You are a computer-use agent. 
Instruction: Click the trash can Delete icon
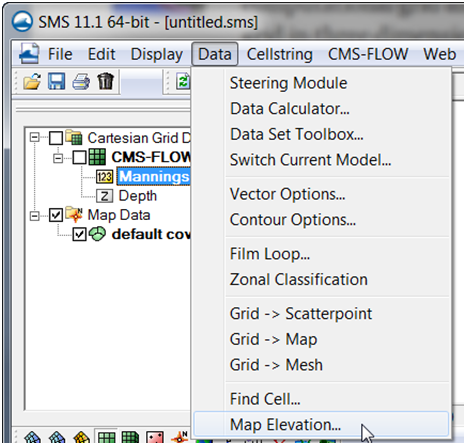105,81
